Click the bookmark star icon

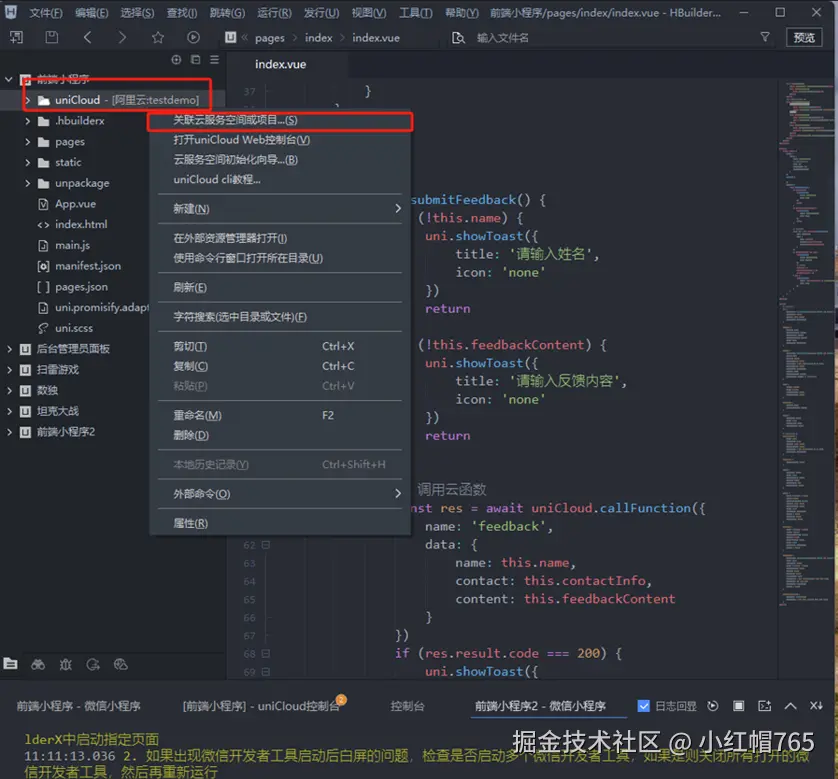pyautogui.click(x=158, y=37)
